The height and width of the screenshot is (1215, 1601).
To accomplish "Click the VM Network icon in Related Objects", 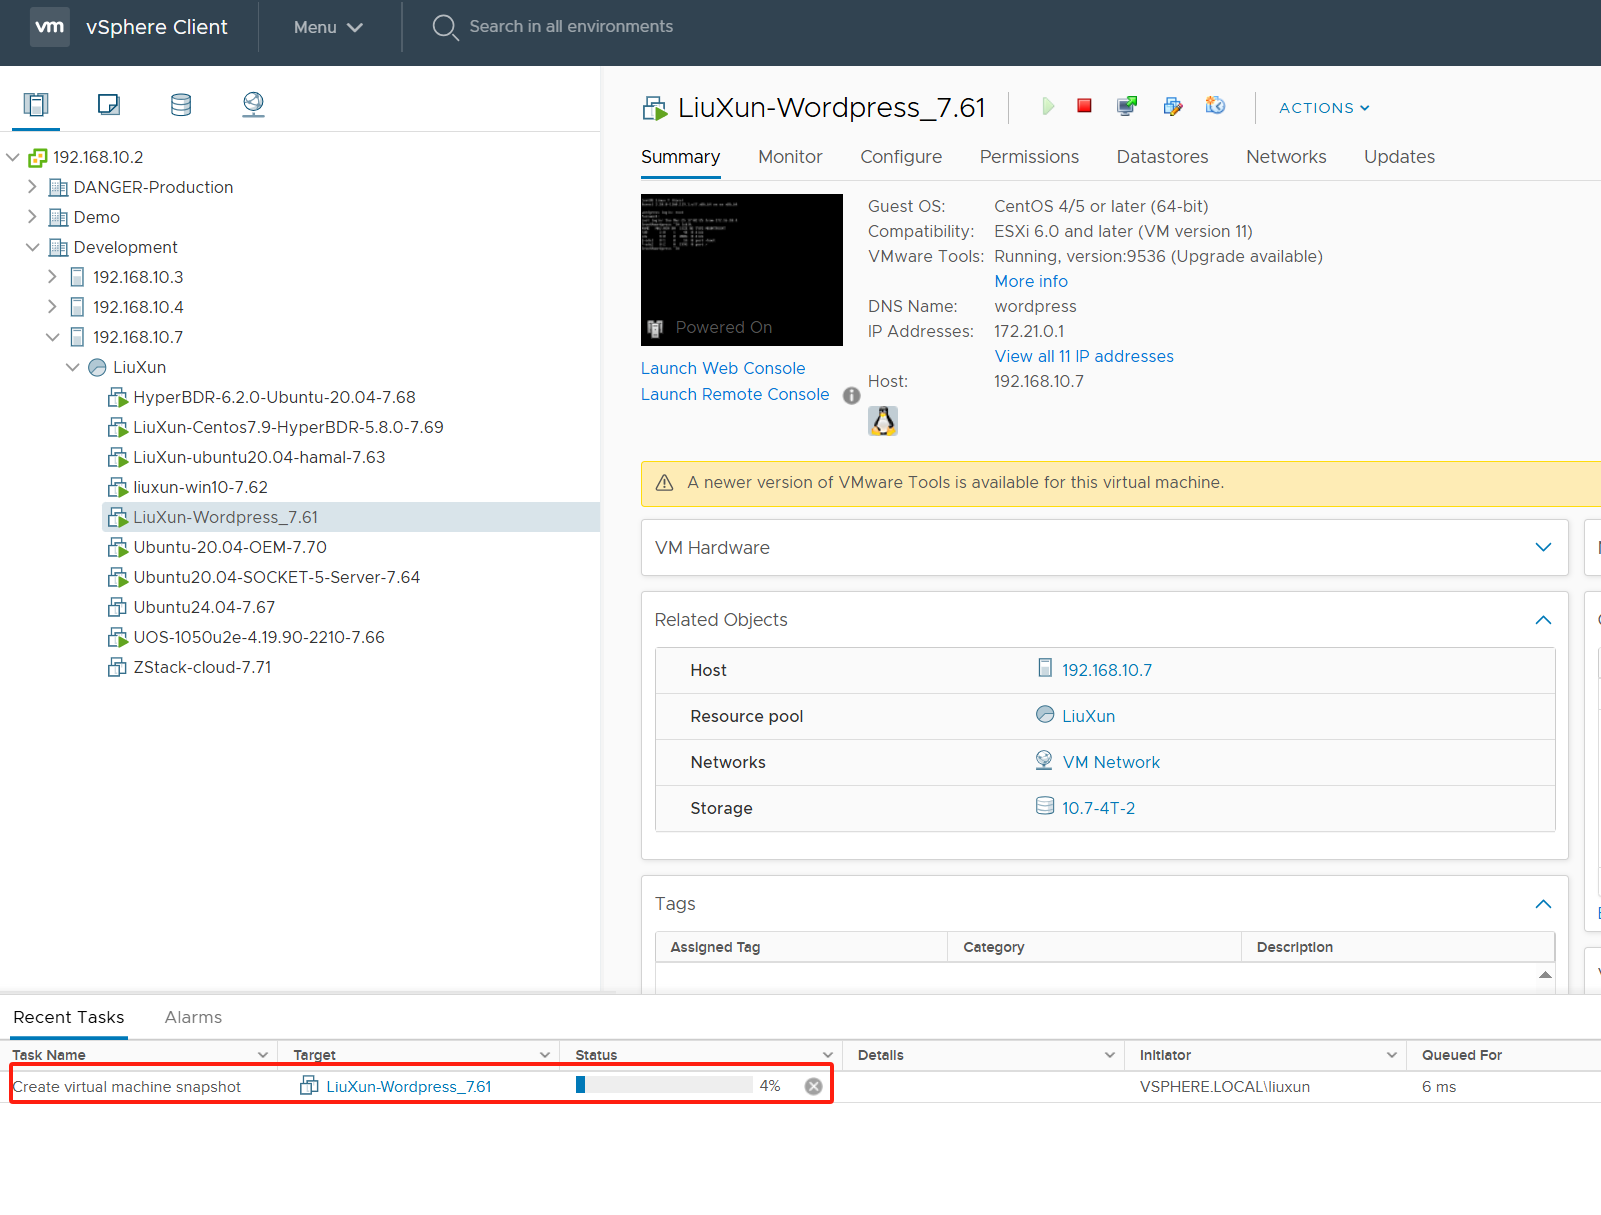I will 1044,761.
